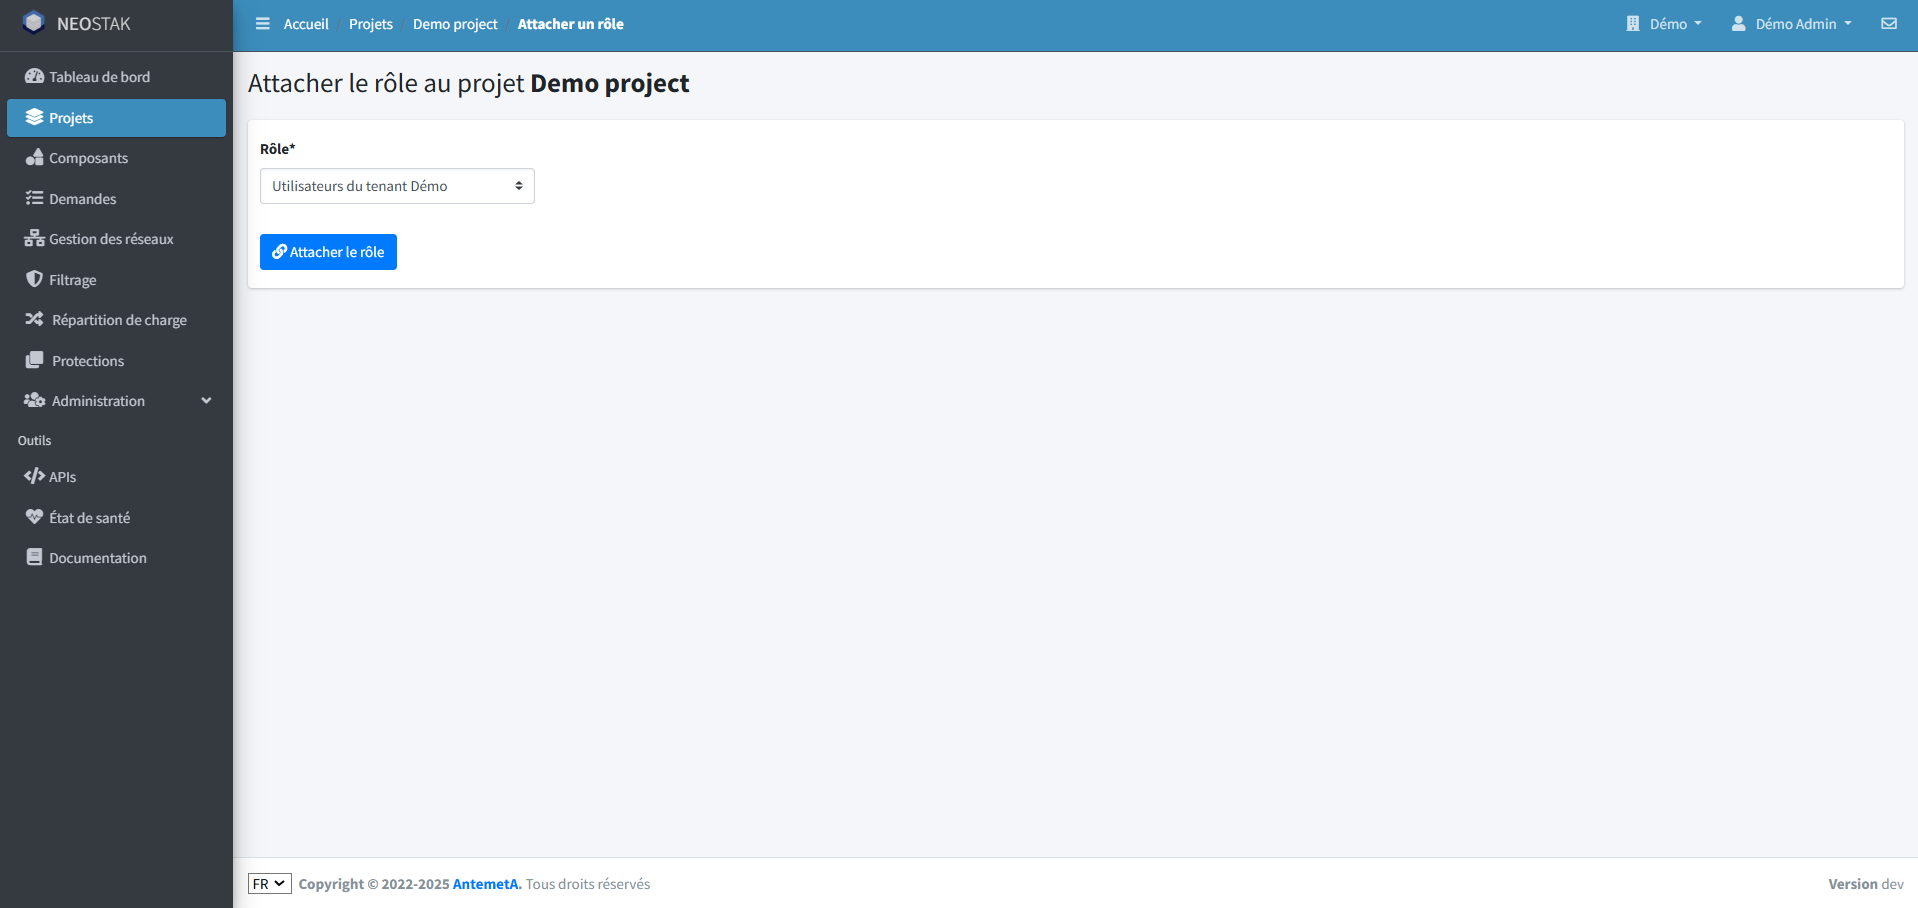The image size is (1918, 908).
Task: Go to Demo project via the breadcrumb
Action: pyautogui.click(x=454, y=23)
